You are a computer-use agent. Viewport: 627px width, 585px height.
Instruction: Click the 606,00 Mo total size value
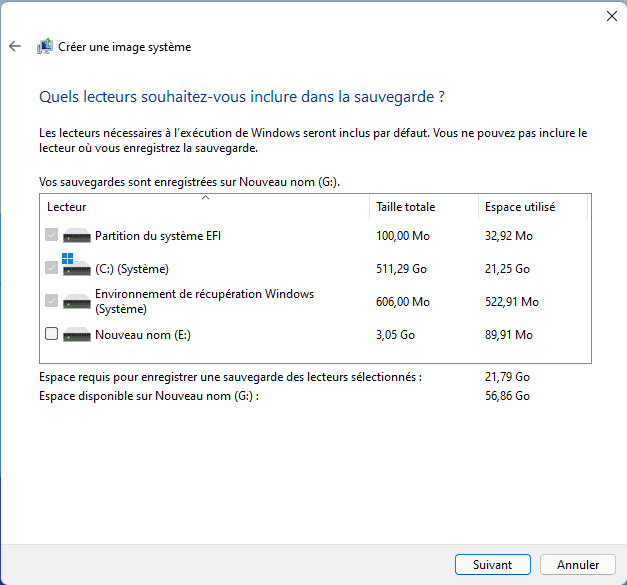click(x=403, y=302)
